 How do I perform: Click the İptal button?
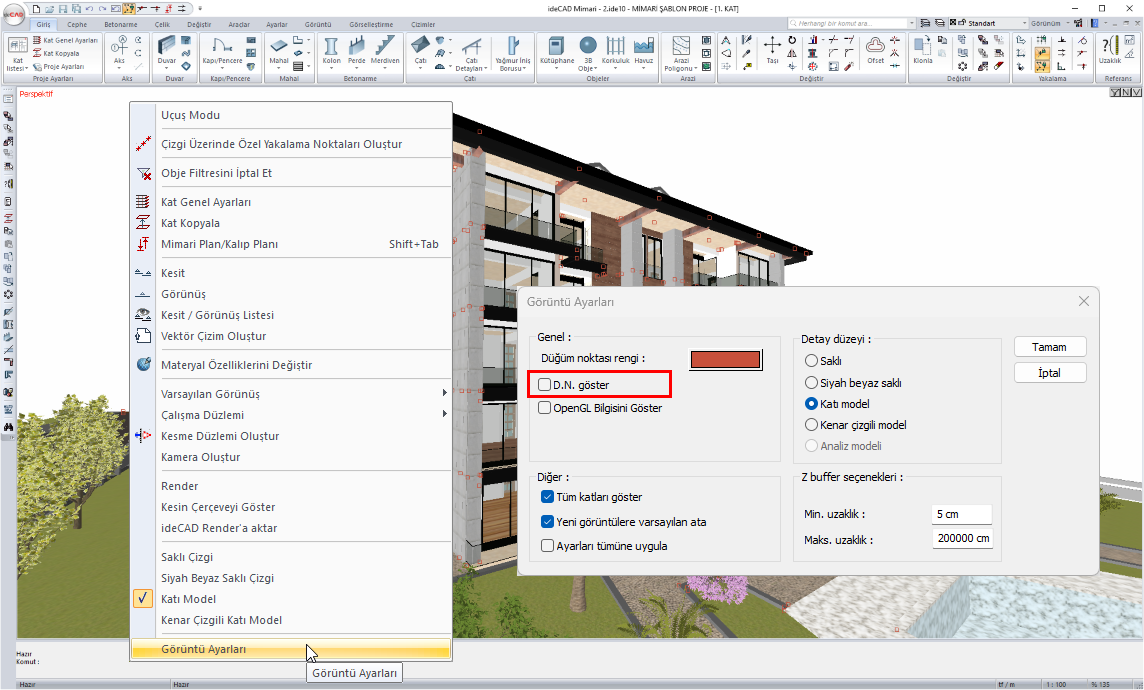point(1050,373)
